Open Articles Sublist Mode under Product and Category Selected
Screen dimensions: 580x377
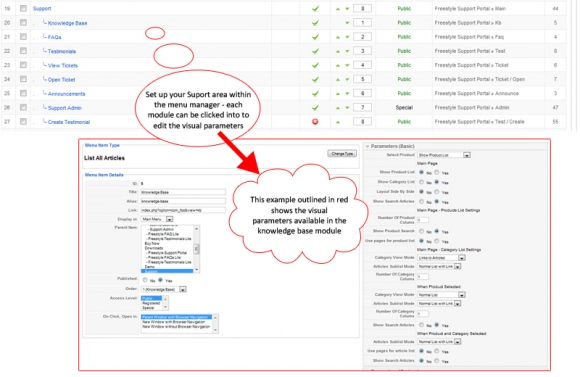(x=439, y=342)
